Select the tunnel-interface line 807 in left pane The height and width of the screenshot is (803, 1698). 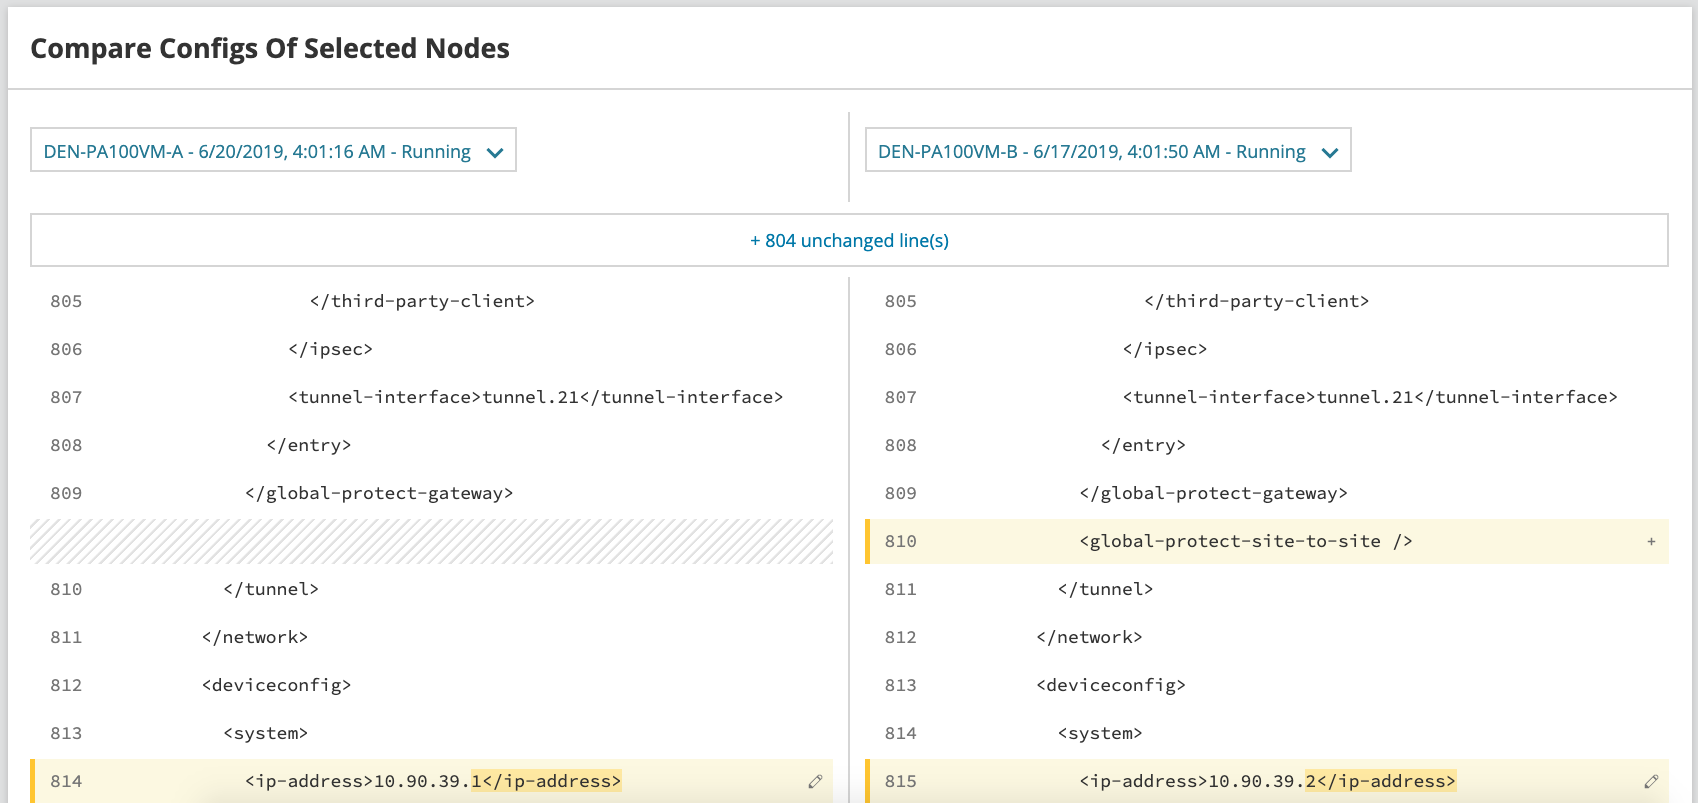535,397
